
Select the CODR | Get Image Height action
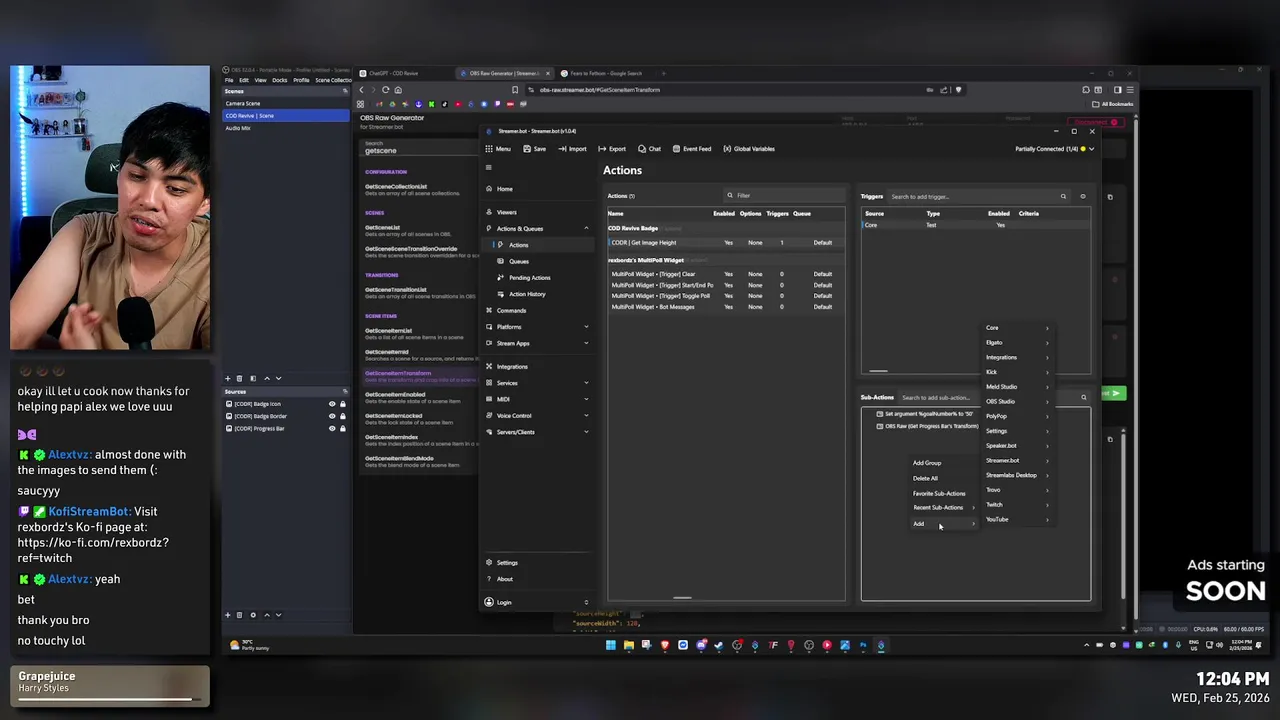pos(724,243)
